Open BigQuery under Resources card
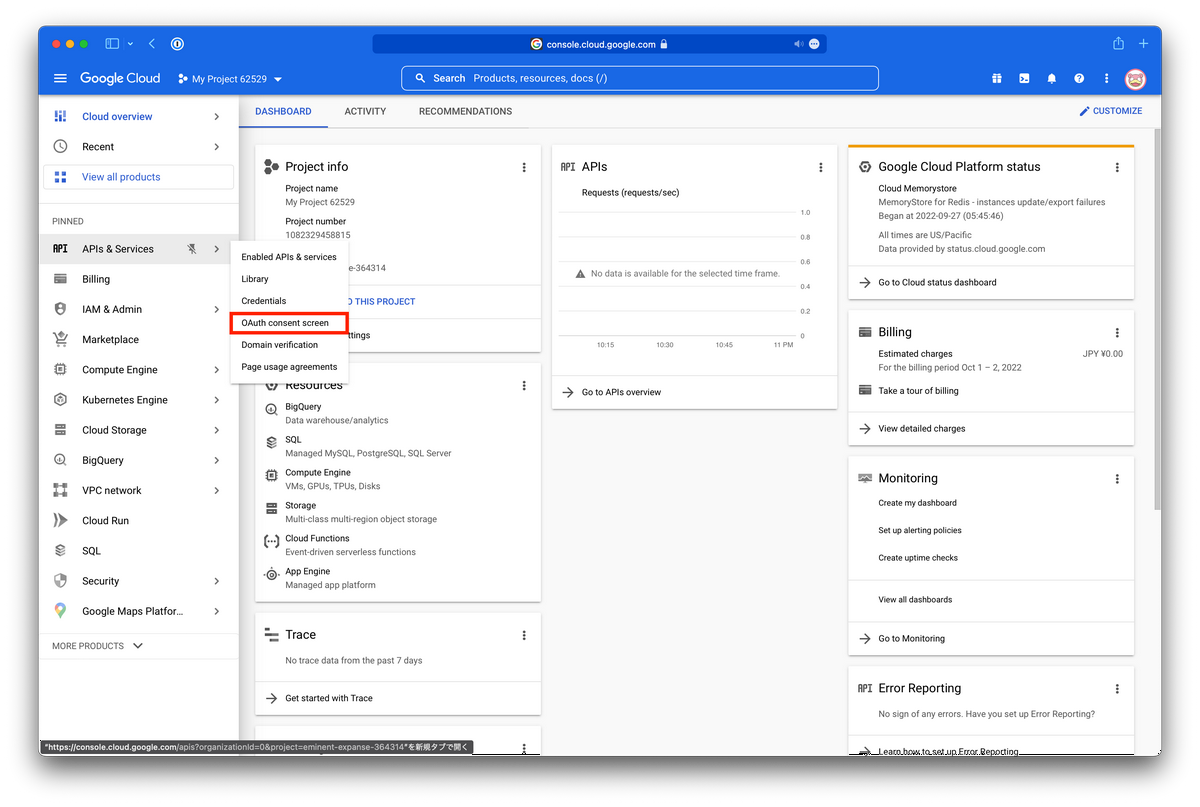Image resolution: width=1200 pixels, height=807 pixels. (303, 407)
